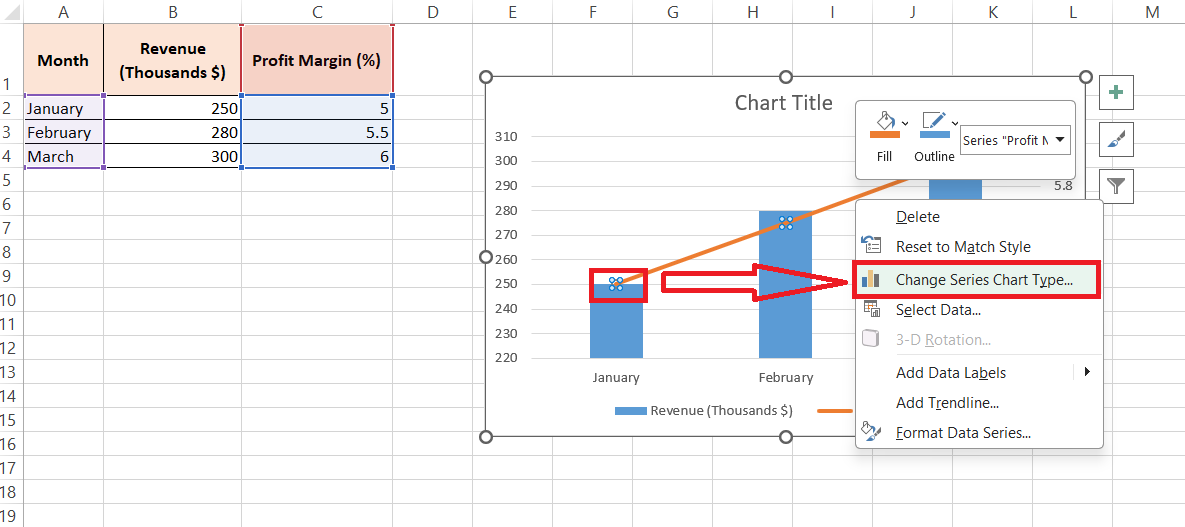Select the Profit Margin (%) header cell
This screenshot has width=1185, height=527.
pyautogui.click(x=317, y=60)
